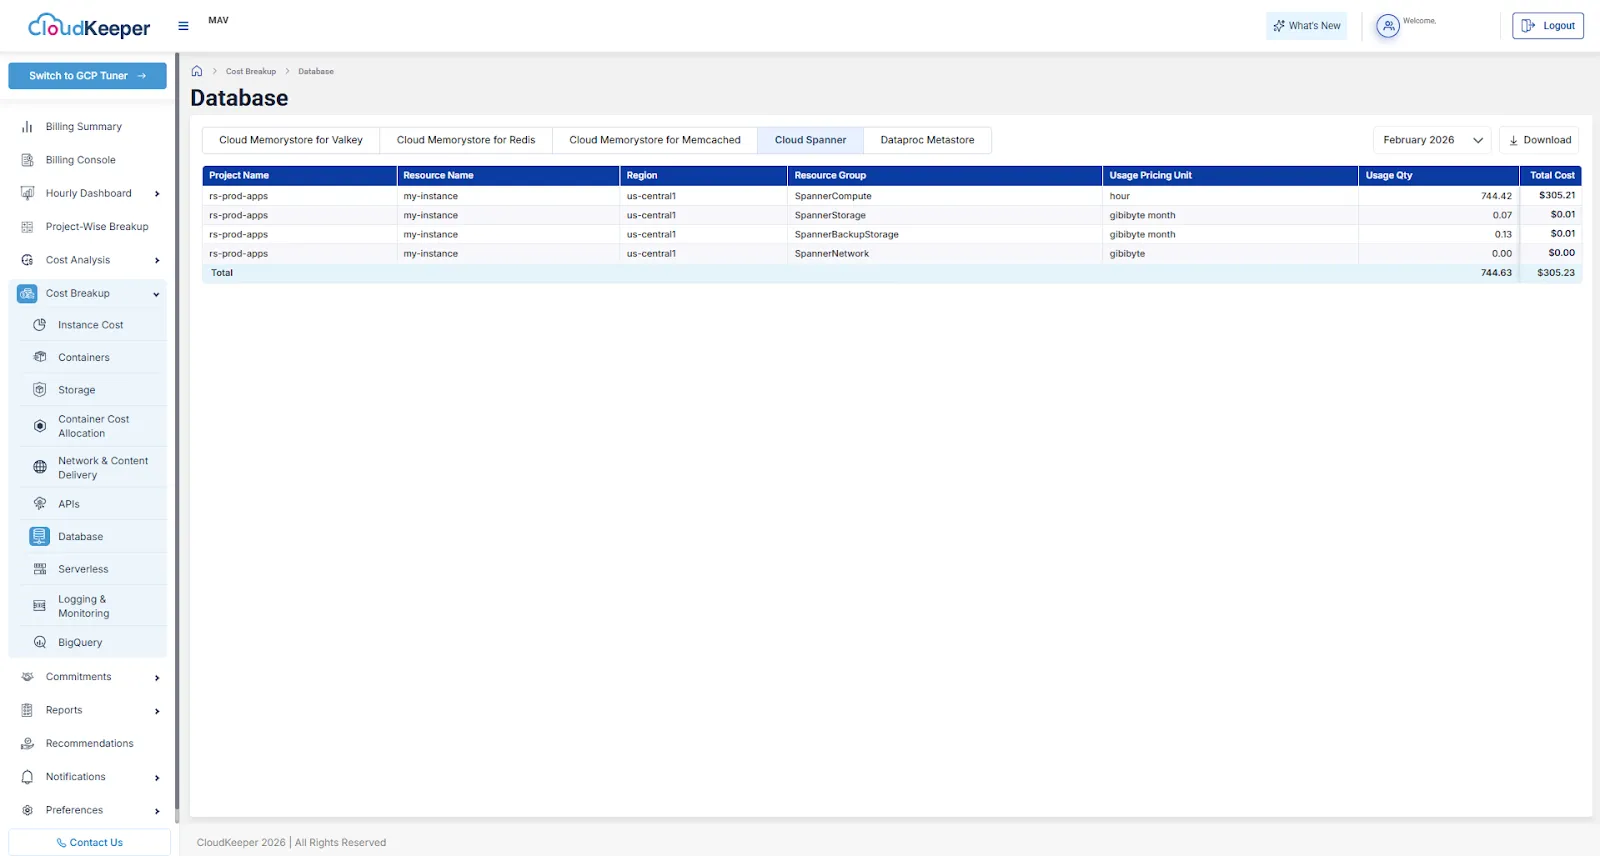1600x856 pixels.
Task: Click the Project-Wise Breakup icon
Action: click(27, 227)
